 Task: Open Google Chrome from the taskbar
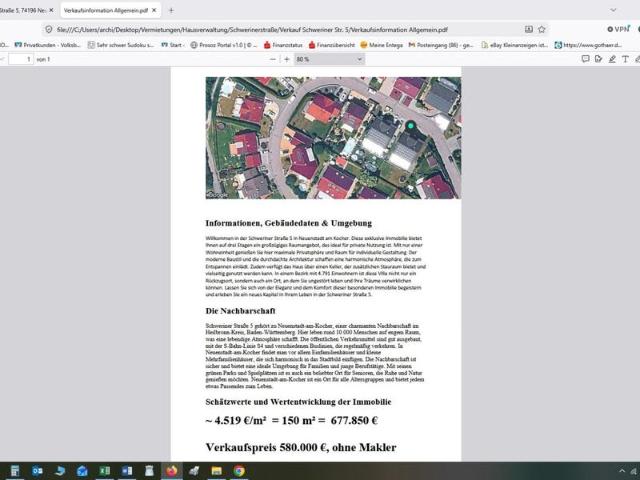(239, 471)
